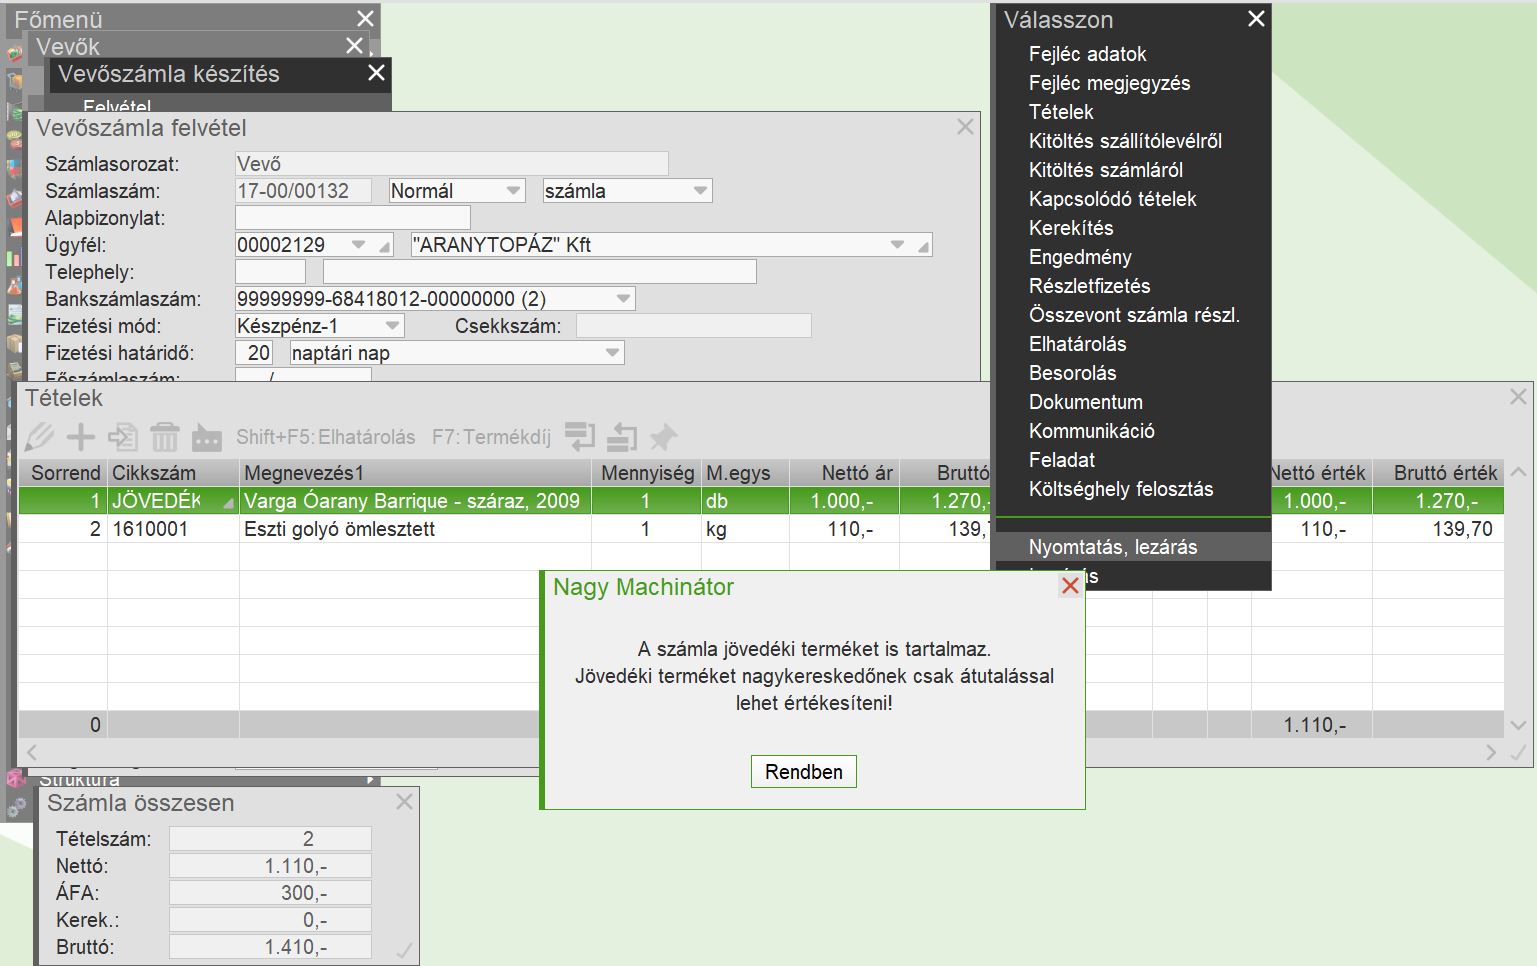Choose Tételek in the Válasszon menu
Image resolution: width=1537 pixels, height=966 pixels.
tap(1061, 112)
